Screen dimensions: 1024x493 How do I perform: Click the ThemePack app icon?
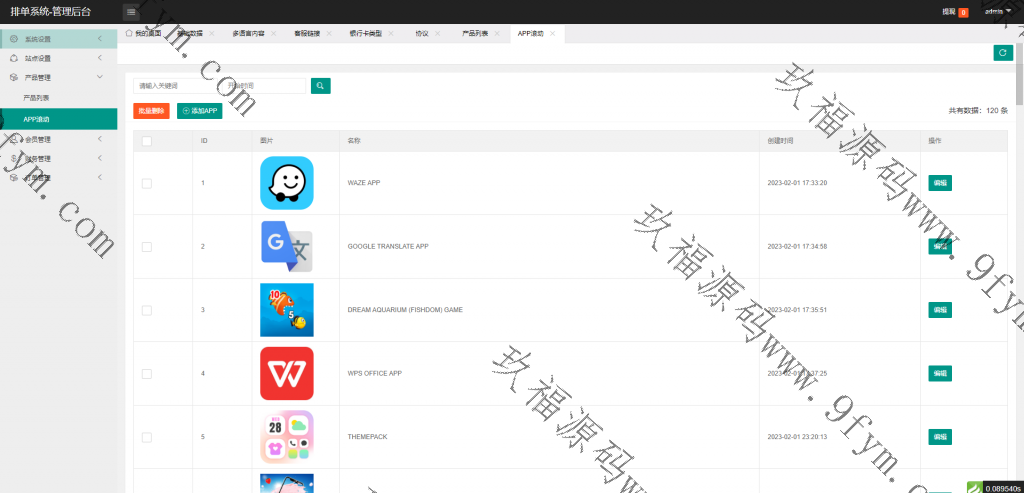(x=287, y=437)
